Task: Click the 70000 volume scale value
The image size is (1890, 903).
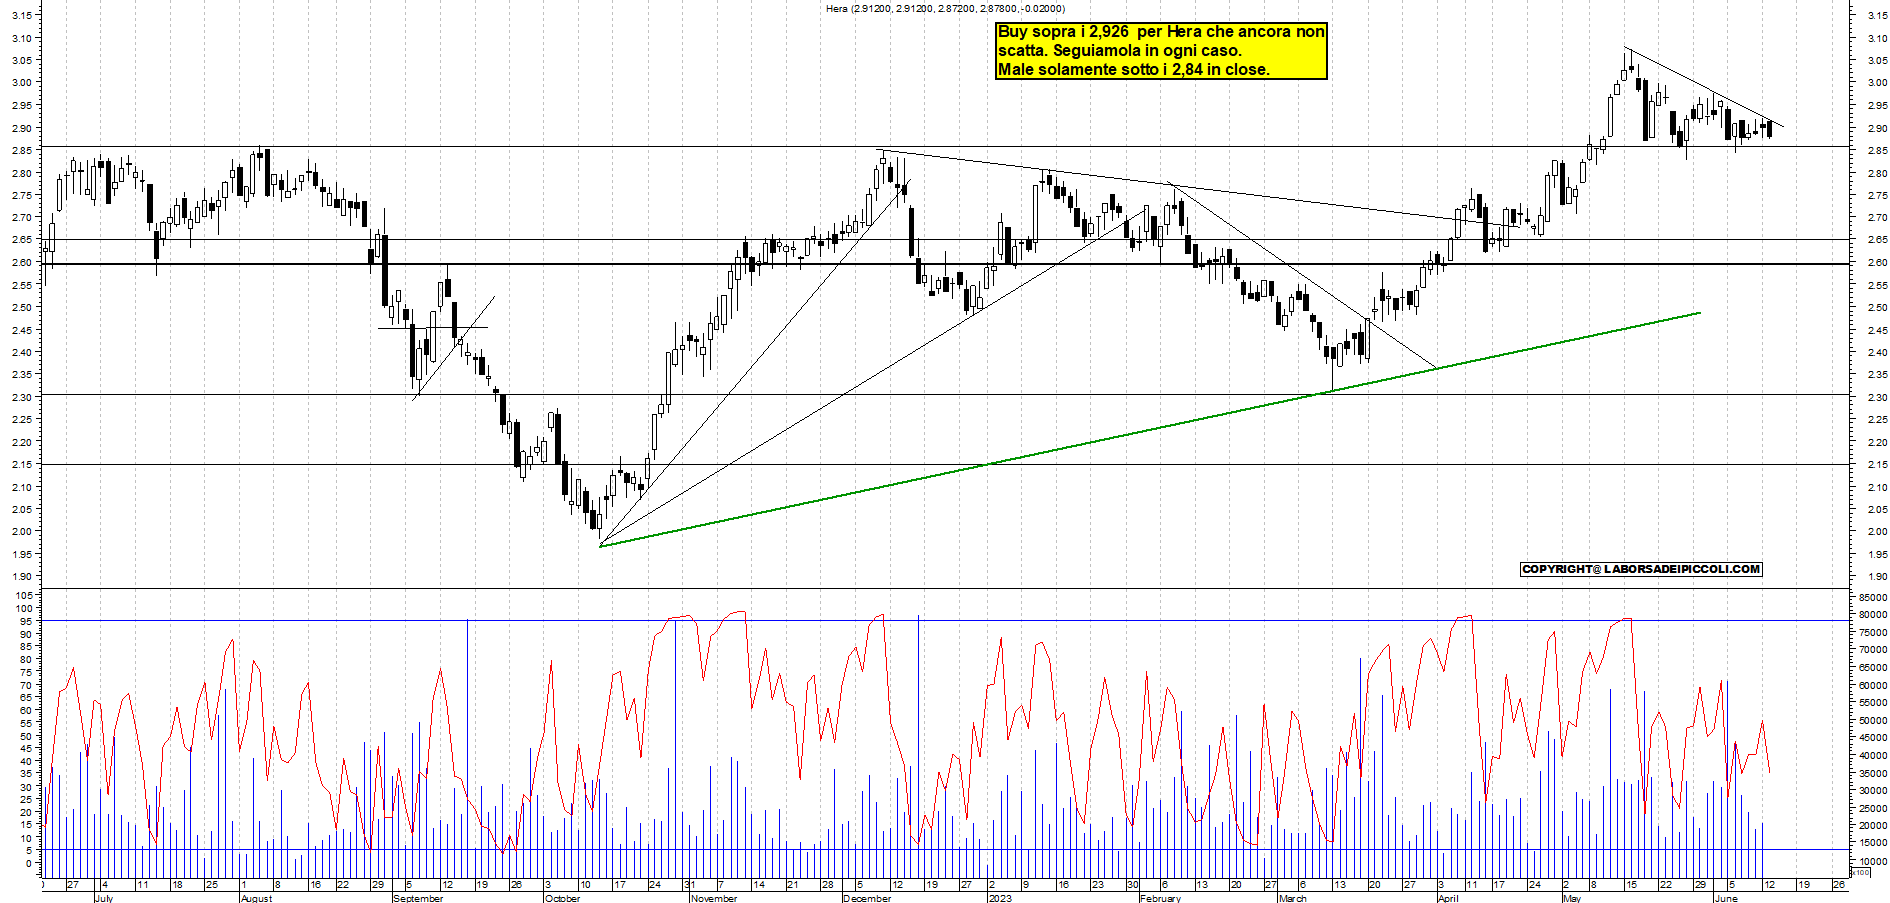Action: pyautogui.click(x=1873, y=650)
